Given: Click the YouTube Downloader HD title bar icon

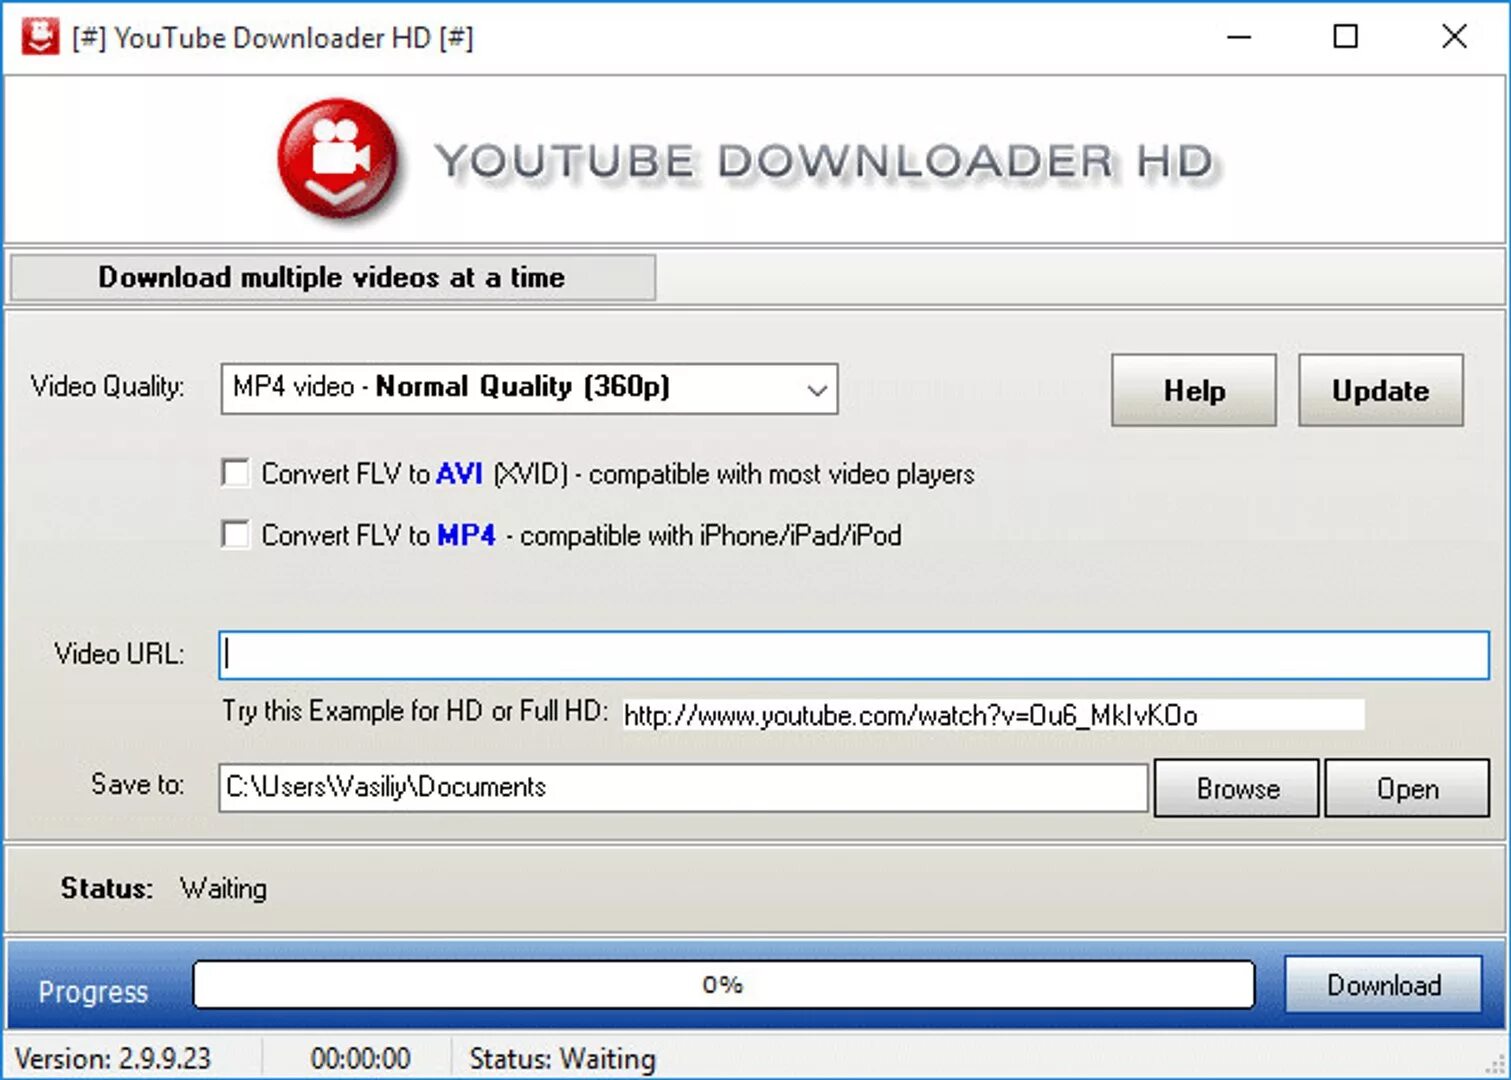Looking at the screenshot, I should (x=40, y=37).
